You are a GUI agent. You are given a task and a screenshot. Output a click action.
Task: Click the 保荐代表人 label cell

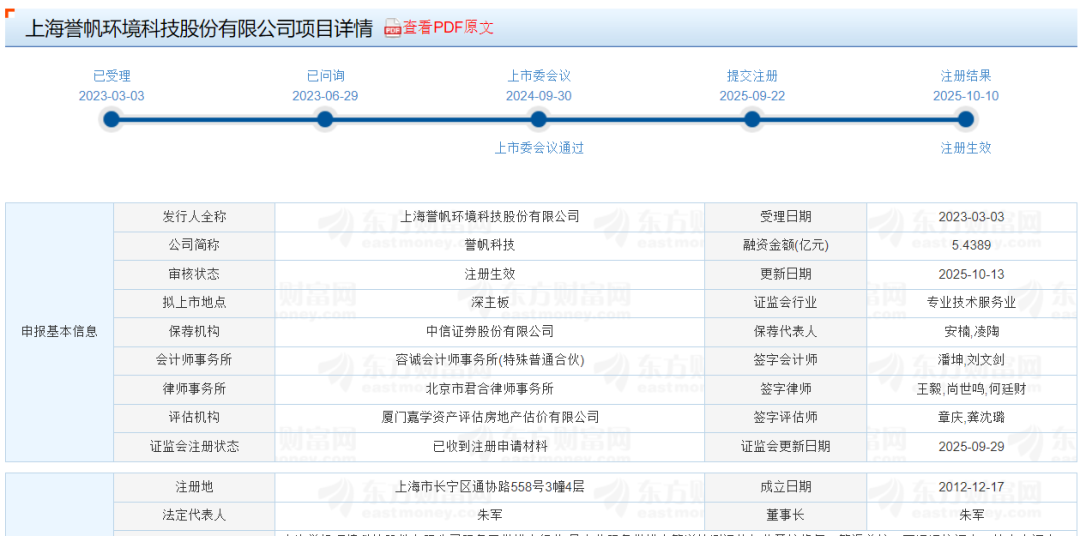pos(786,331)
